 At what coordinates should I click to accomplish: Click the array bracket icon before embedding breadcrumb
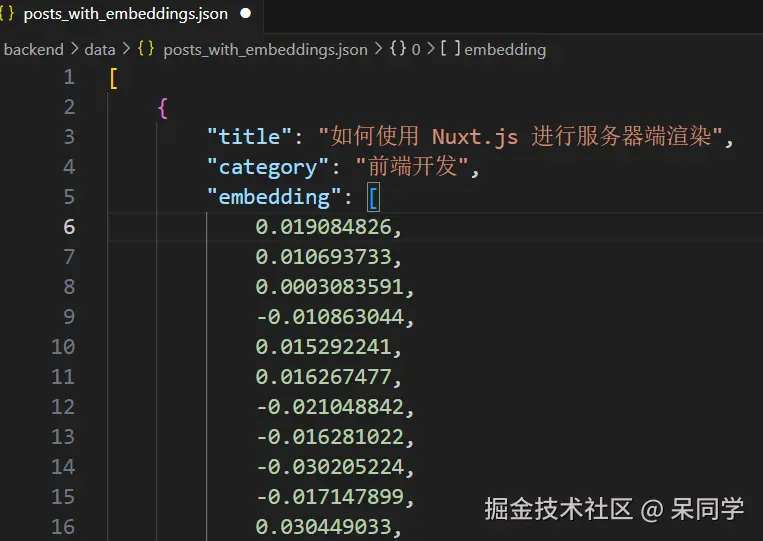(x=450, y=48)
